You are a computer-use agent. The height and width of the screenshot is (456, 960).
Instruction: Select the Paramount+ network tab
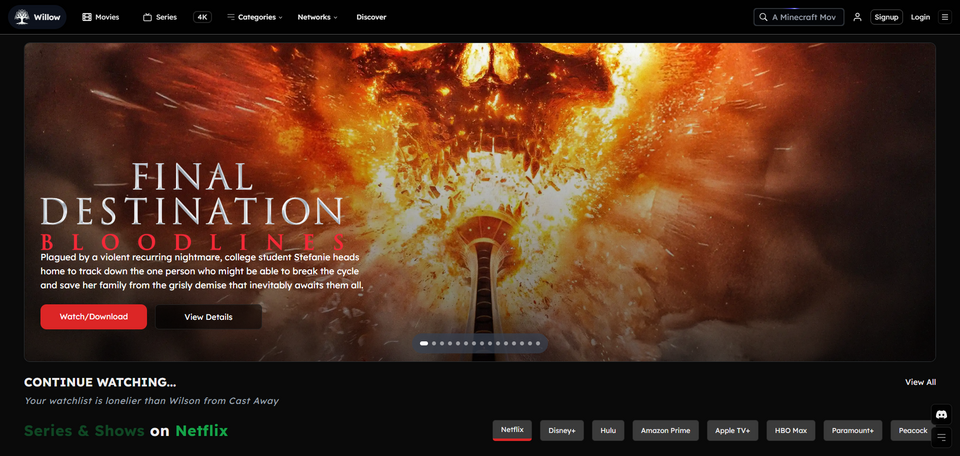point(852,430)
